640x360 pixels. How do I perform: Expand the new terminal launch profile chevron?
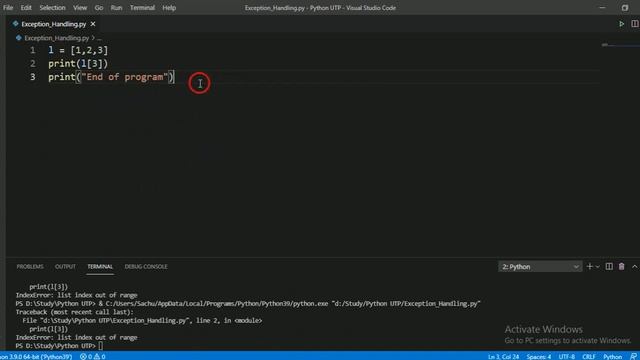click(598, 267)
